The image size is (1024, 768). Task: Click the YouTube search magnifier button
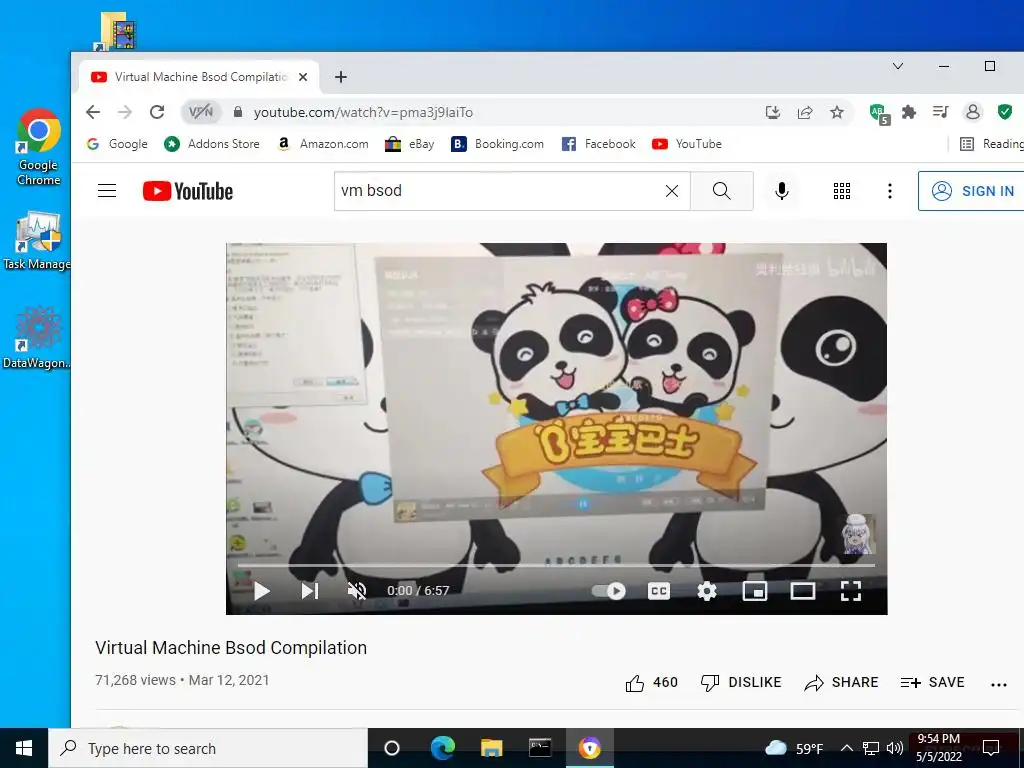tap(722, 191)
